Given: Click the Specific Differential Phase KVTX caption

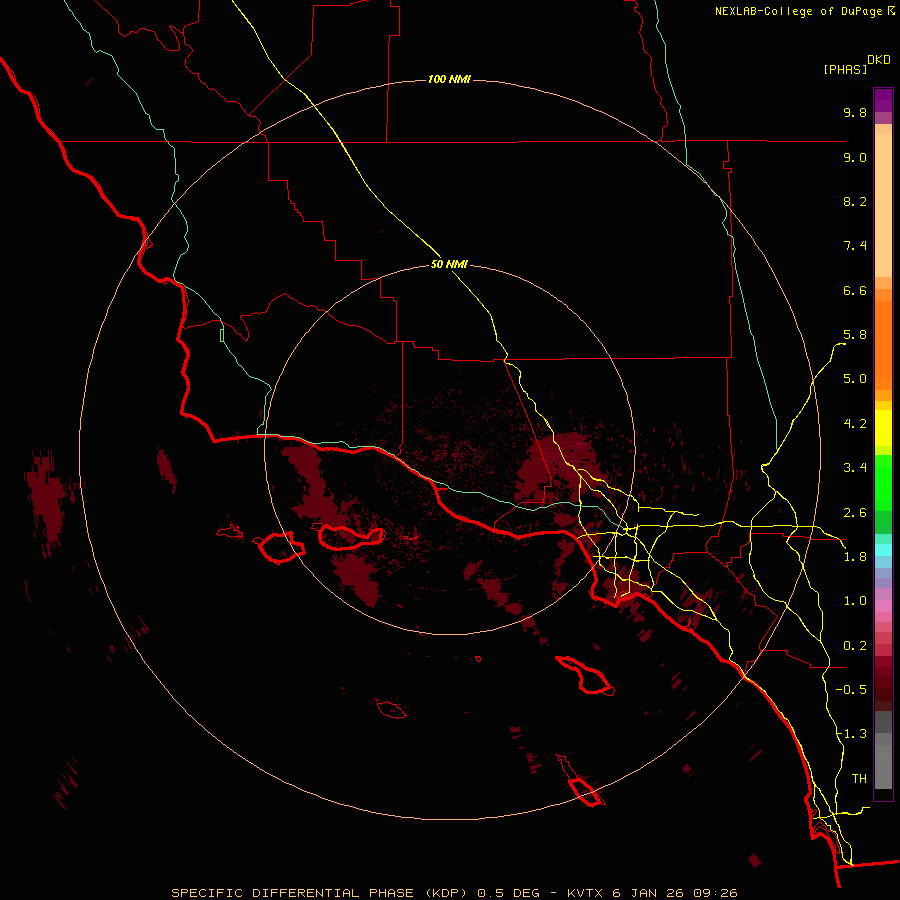Looking at the screenshot, I should pos(454,893).
